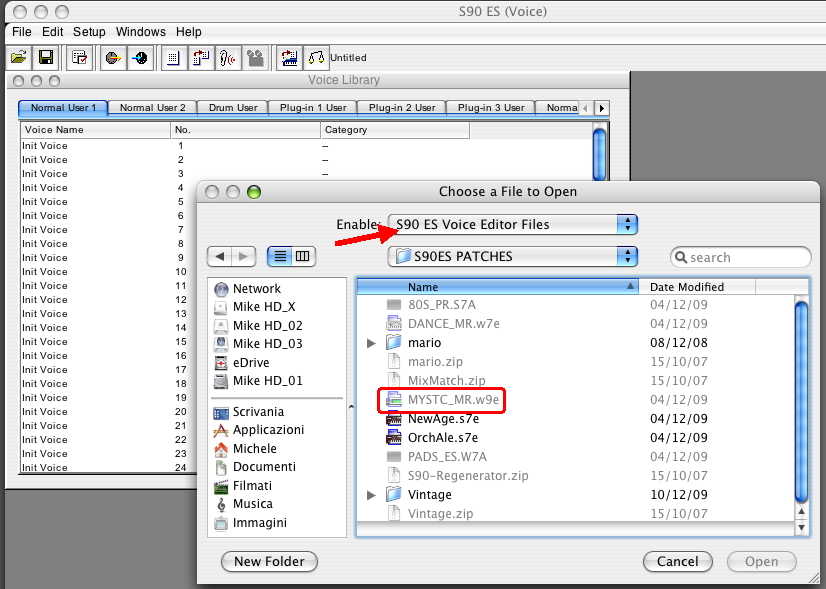Click the store voice toolbar icon
Viewport: 826px width, 589px height.
201,57
